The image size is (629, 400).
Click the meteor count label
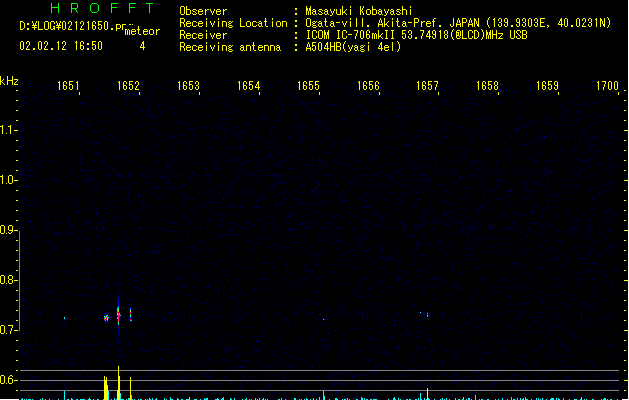pos(142,31)
